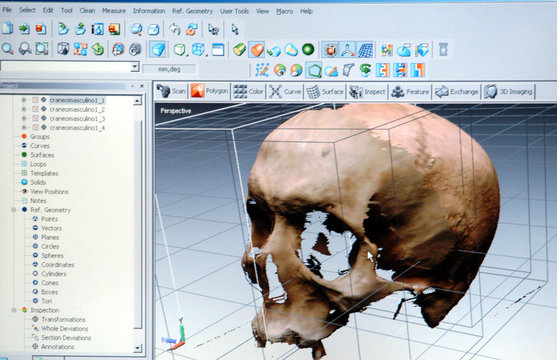The height and width of the screenshot is (360, 557).
Task: Select craneomasculino1_4 in the tree
Action: pyautogui.click(x=77, y=128)
